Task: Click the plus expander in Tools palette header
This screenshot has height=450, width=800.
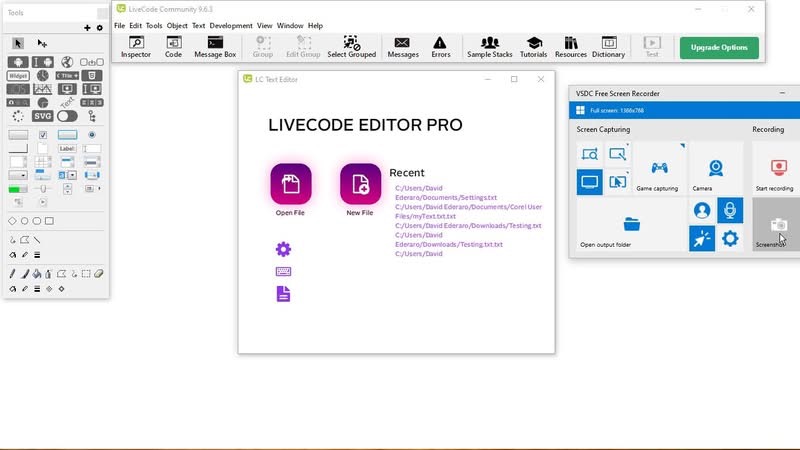Action: pos(87,28)
